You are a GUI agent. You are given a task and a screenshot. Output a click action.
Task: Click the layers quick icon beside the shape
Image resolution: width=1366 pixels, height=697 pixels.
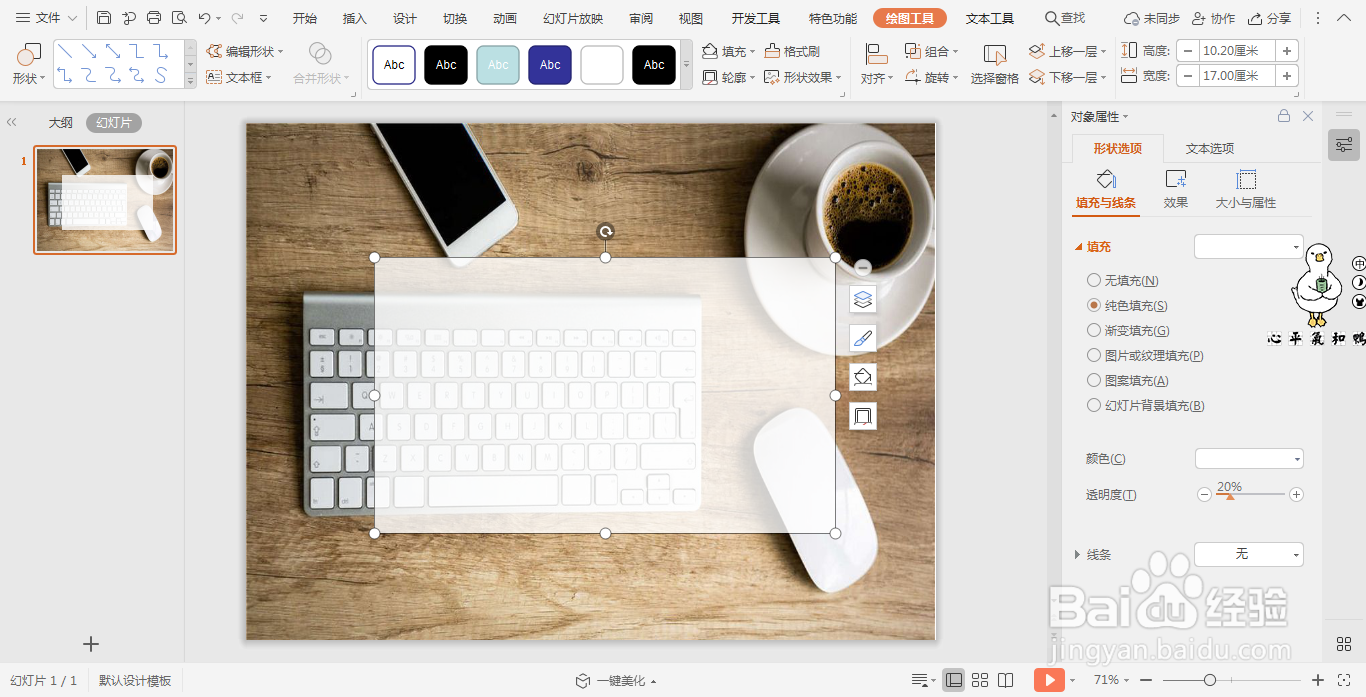(x=862, y=298)
